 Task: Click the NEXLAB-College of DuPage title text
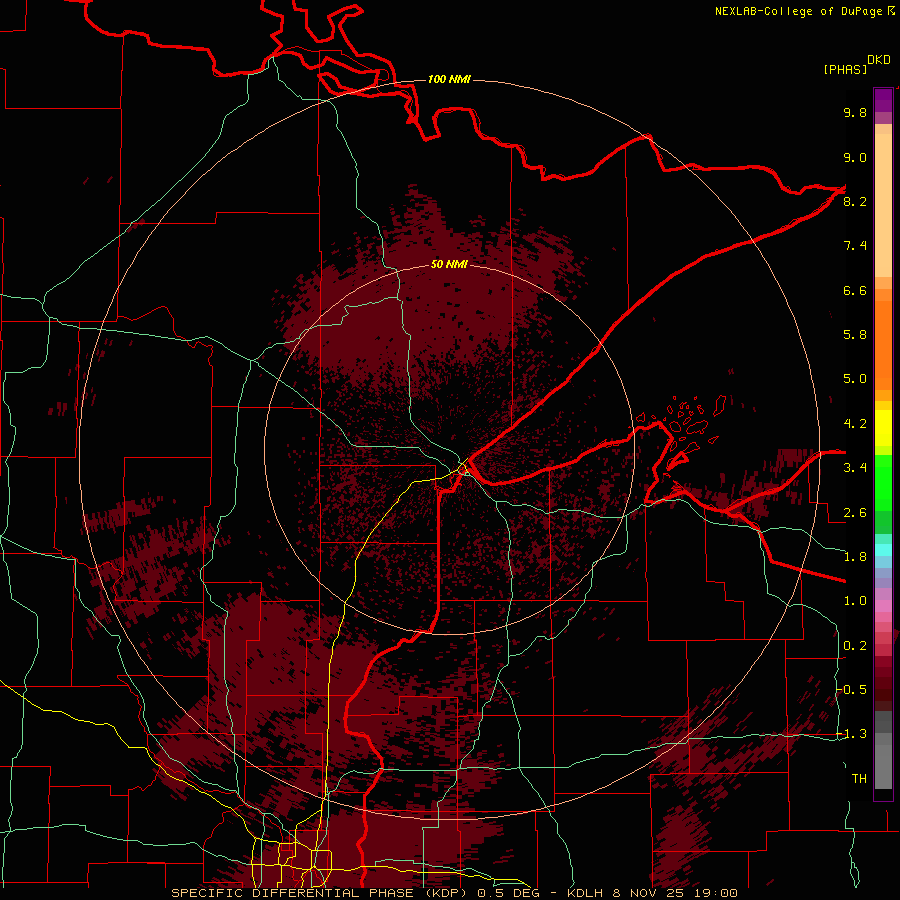pyautogui.click(x=800, y=11)
